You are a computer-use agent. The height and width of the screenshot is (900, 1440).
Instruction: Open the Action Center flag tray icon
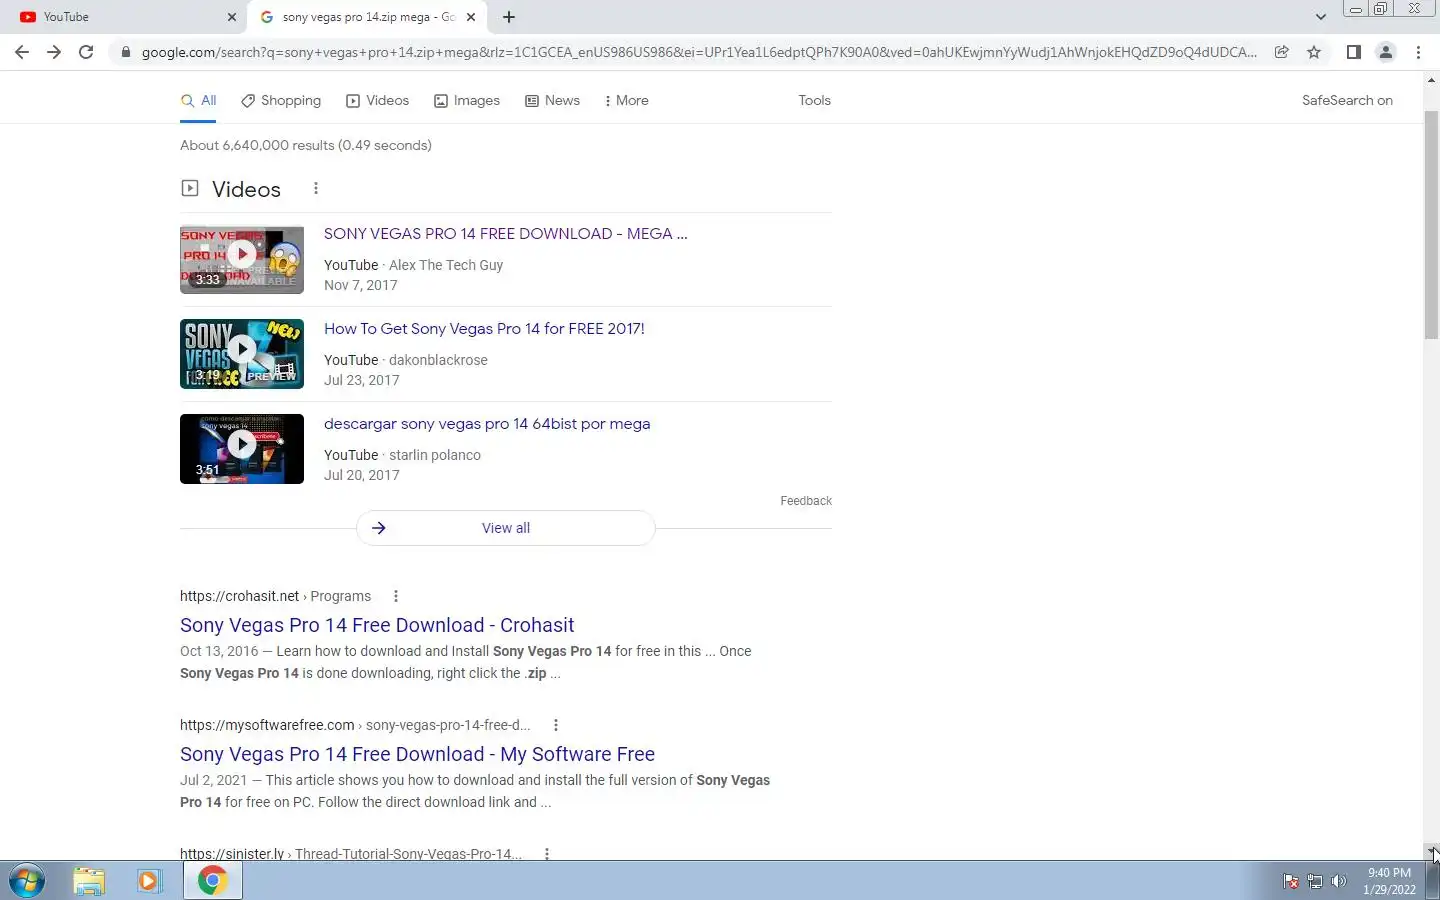(1291, 882)
